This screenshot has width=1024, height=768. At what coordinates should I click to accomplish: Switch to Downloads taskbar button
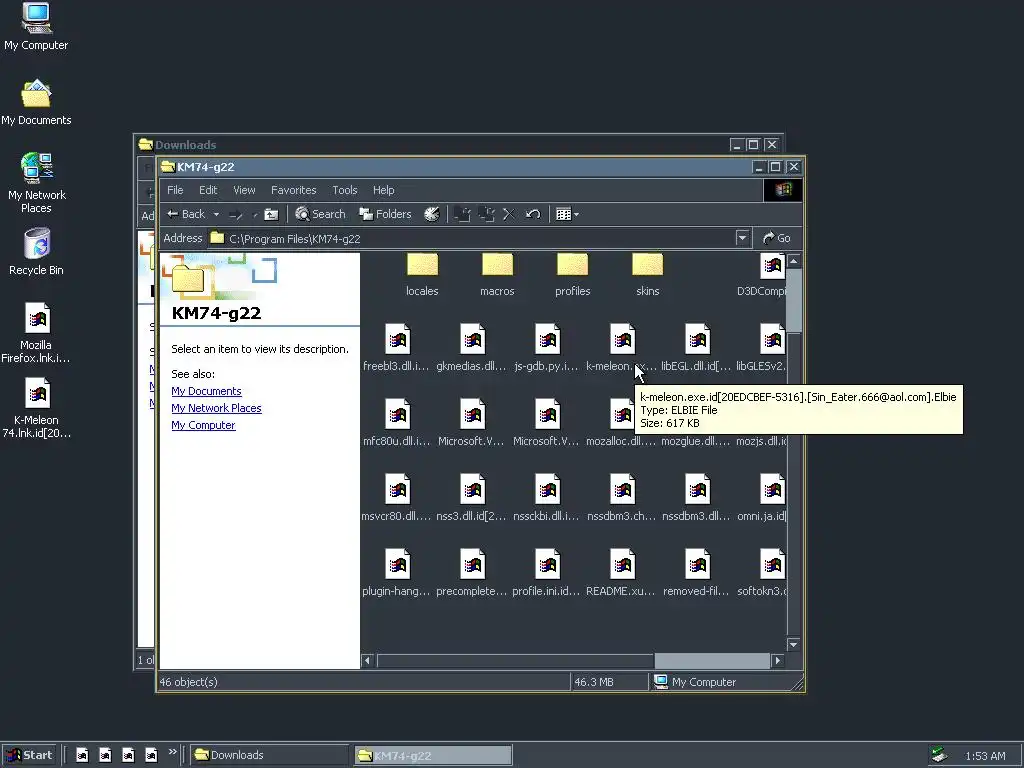click(x=270, y=755)
